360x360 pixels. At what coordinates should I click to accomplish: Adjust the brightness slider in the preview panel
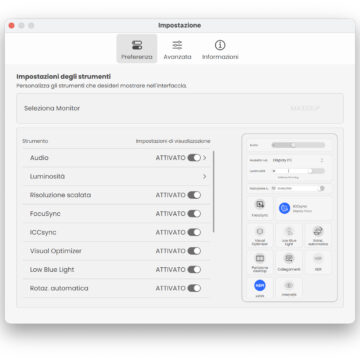pyautogui.click(x=298, y=171)
